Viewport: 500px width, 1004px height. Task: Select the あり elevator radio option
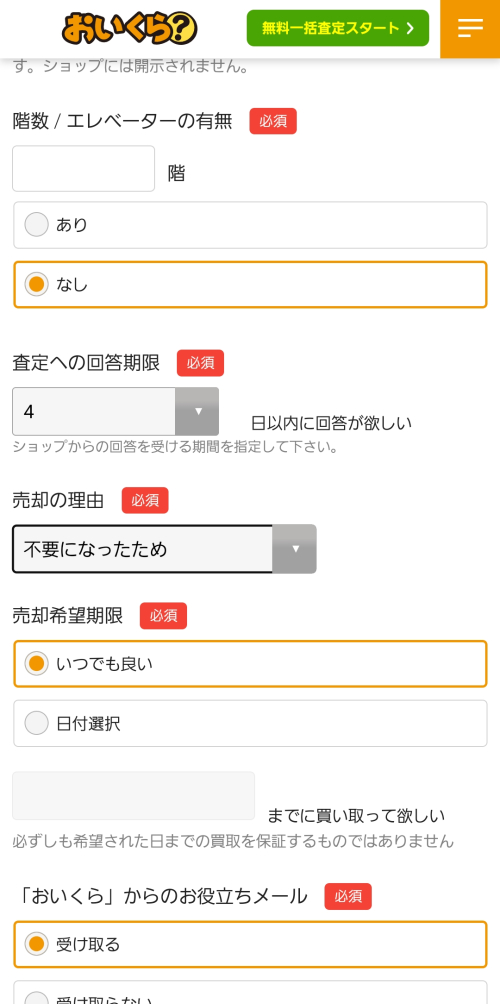tap(250, 225)
